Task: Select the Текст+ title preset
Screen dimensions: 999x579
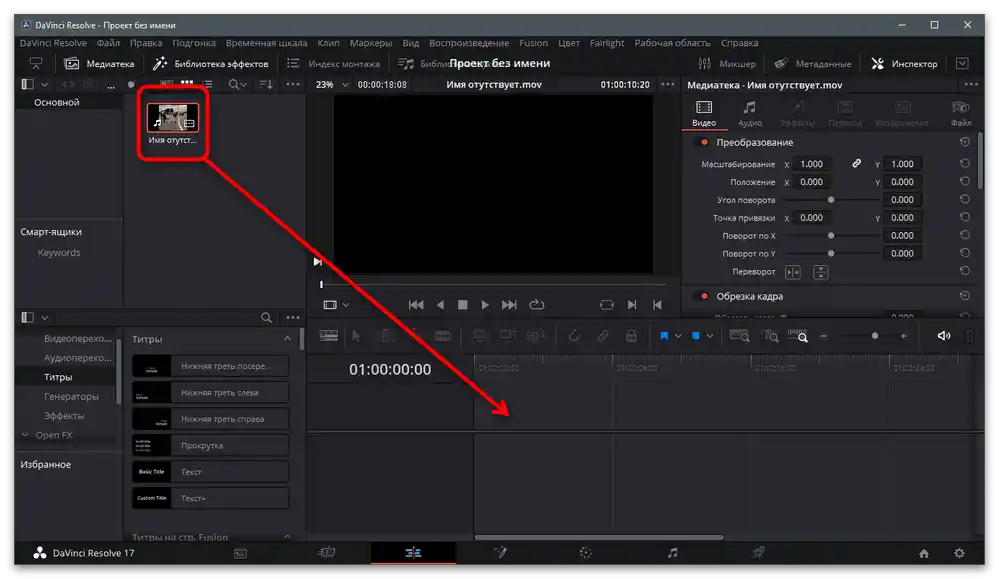Action: 211,498
